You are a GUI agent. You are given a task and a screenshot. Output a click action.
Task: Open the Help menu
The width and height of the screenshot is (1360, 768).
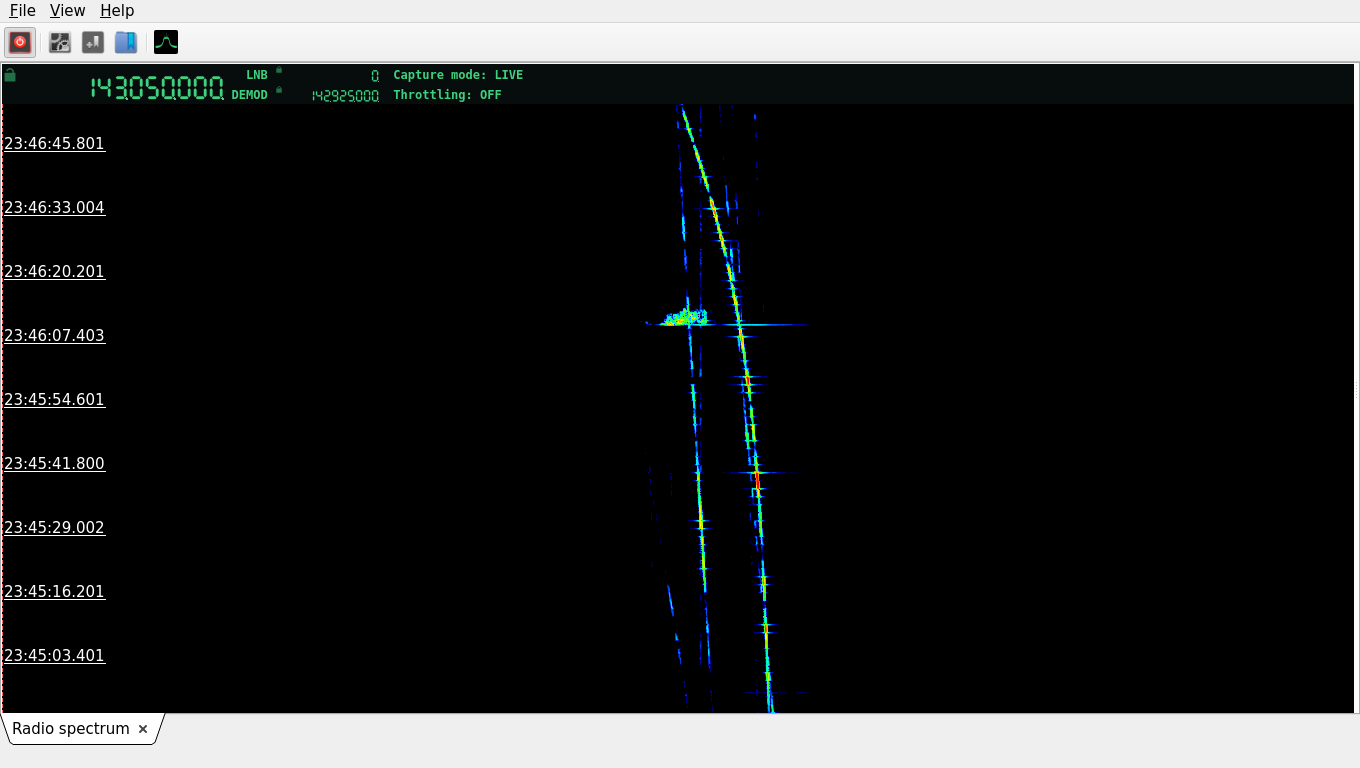[x=117, y=10]
